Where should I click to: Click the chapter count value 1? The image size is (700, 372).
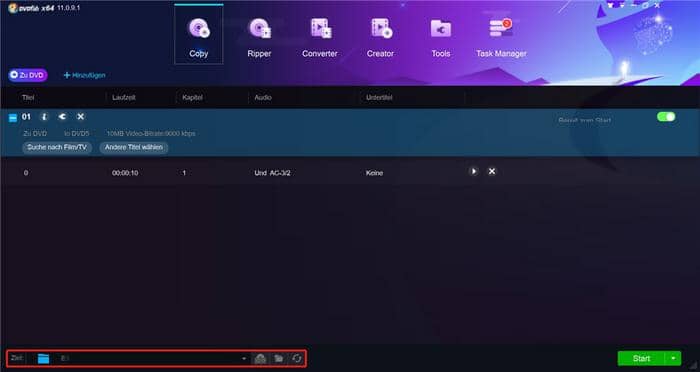point(184,173)
